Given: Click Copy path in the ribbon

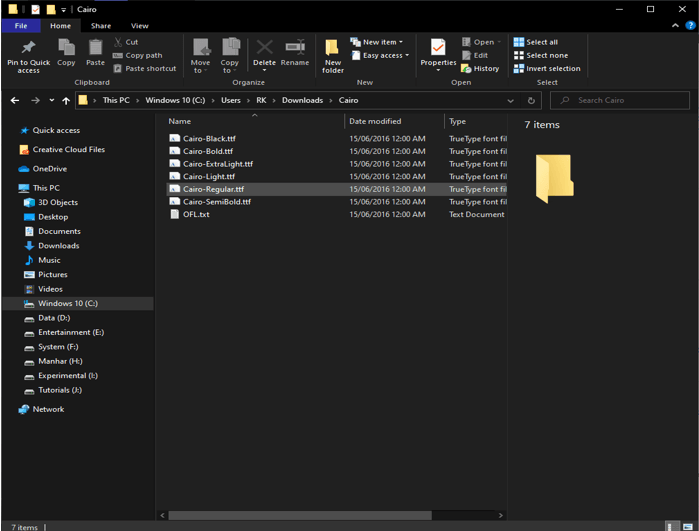Looking at the screenshot, I should pos(138,55).
